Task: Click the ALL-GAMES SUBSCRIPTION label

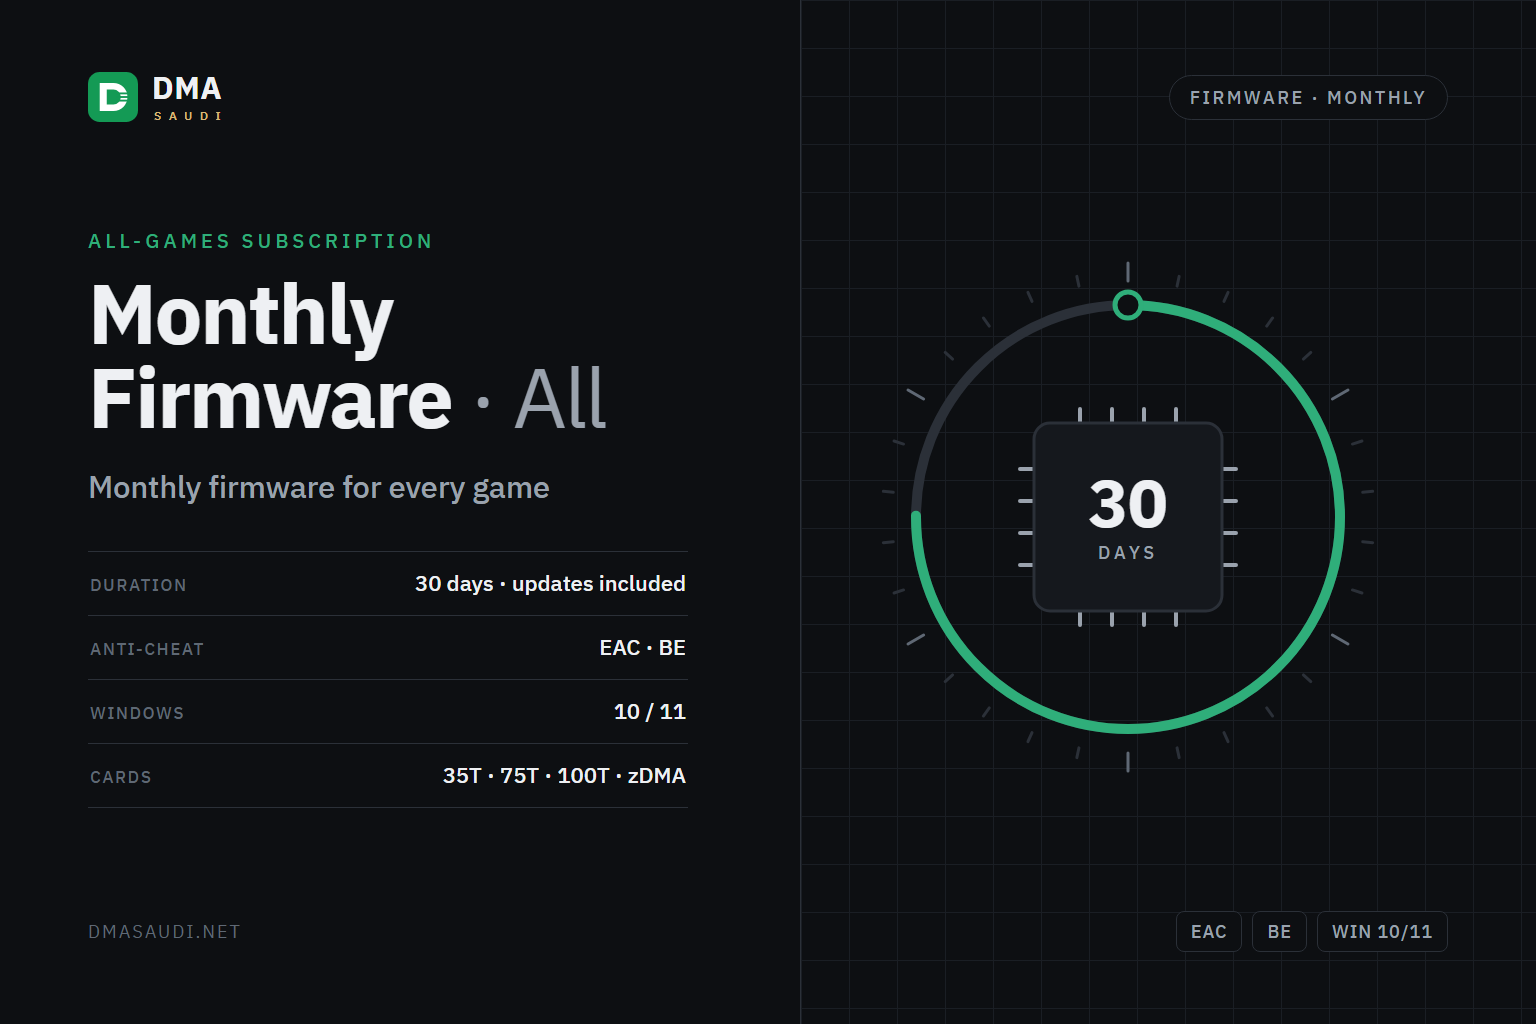Action: (x=261, y=241)
